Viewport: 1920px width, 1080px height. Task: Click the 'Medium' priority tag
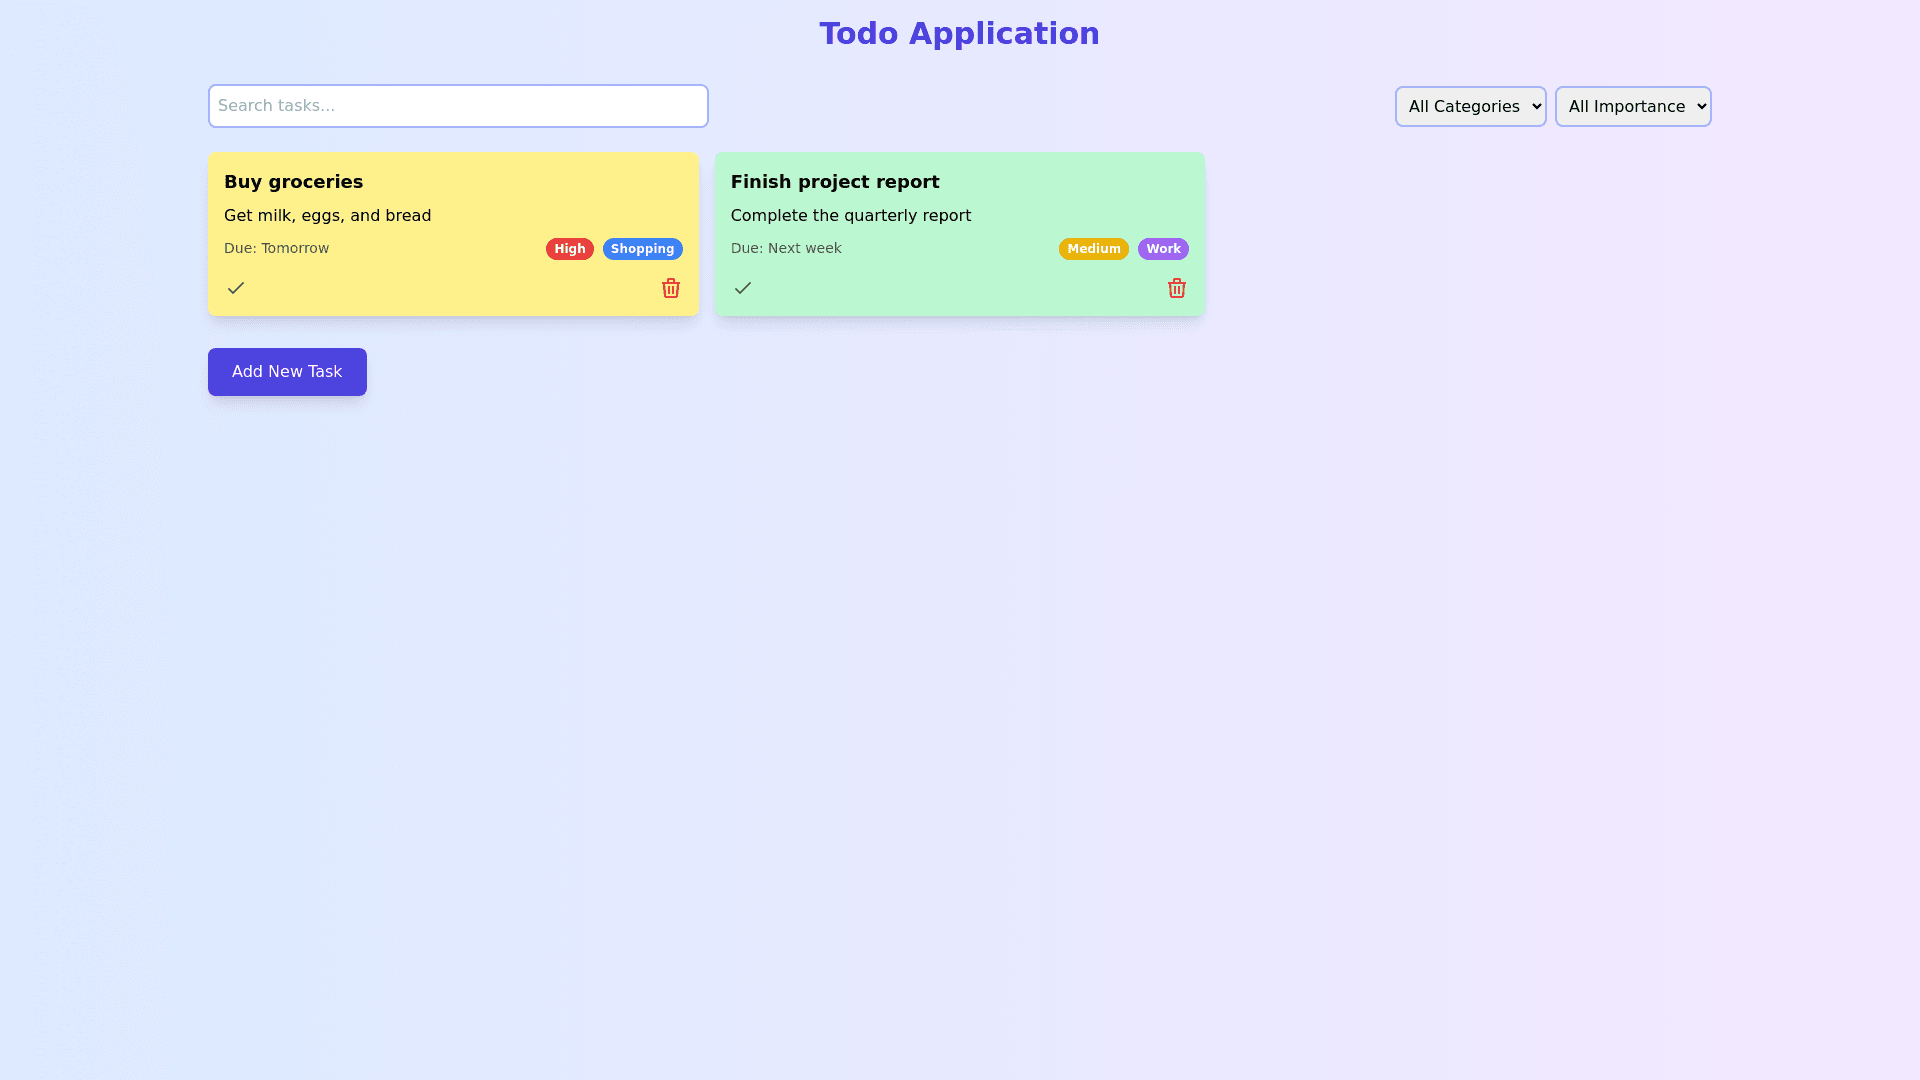click(1094, 248)
